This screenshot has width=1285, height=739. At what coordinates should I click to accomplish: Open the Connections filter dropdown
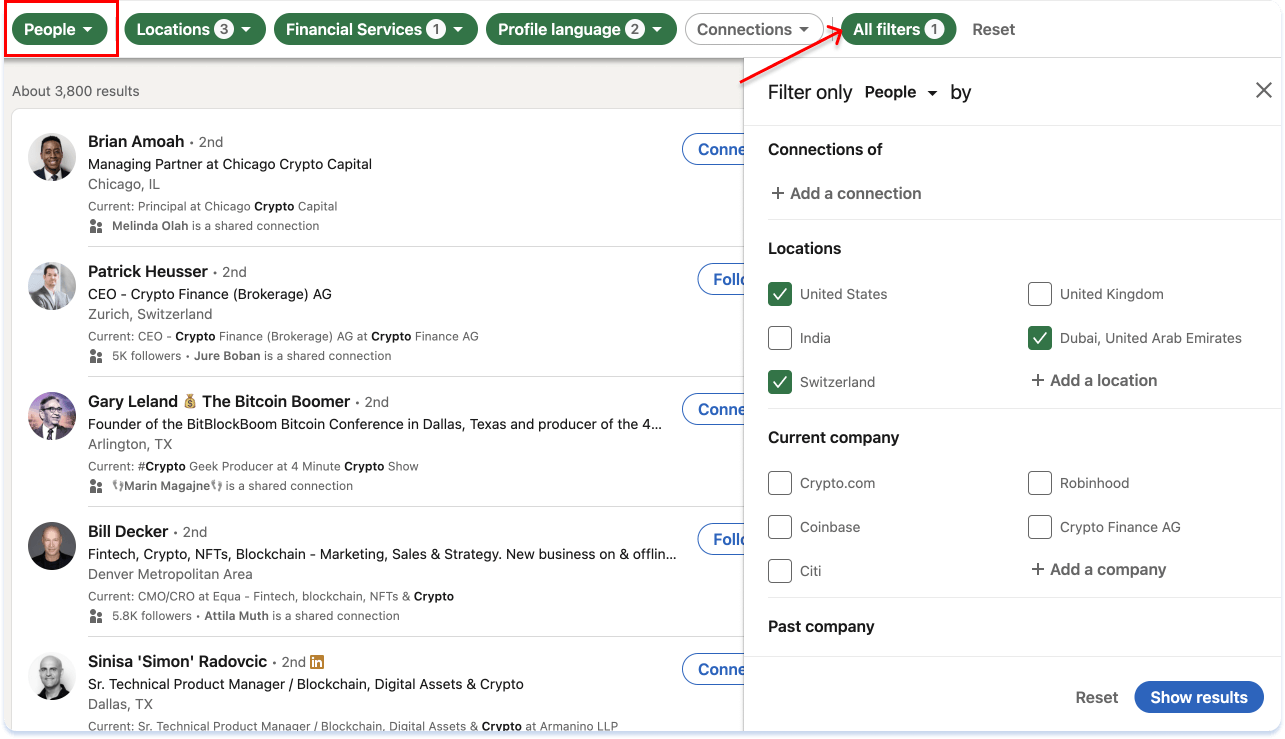754,29
